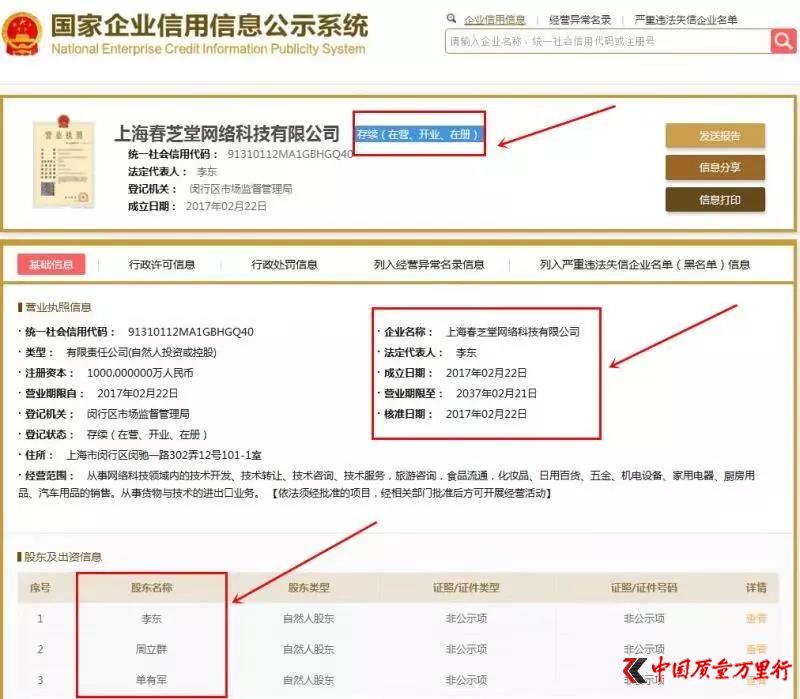
Task: Click shareholder name 周立群 in the table
Action: (x=152, y=649)
